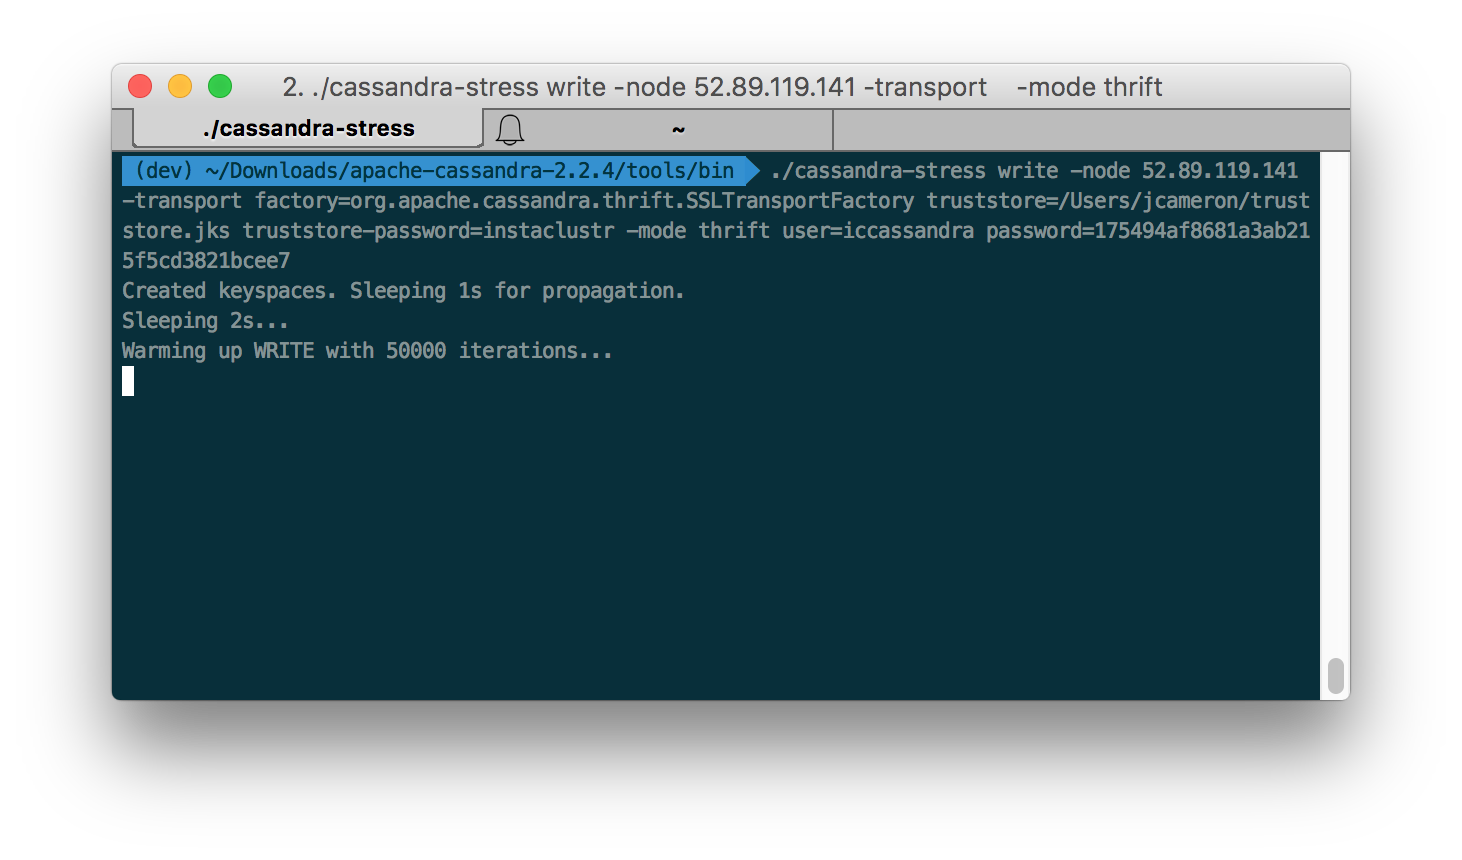This screenshot has width=1462, height=860.
Task: Click the bell notification icon in second tab
Action: [x=510, y=129]
